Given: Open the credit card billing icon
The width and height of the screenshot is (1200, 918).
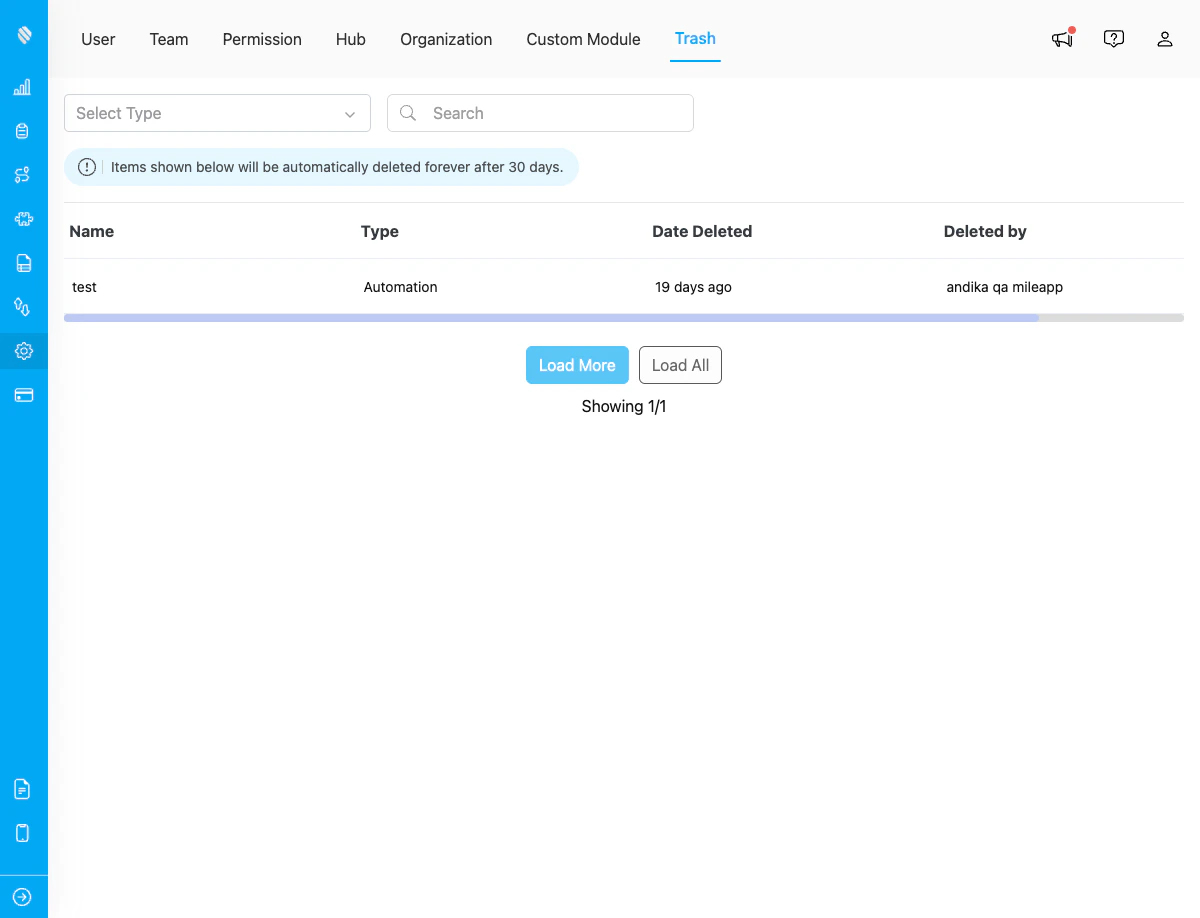Looking at the screenshot, I should pyautogui.click(x=23, y=395).
